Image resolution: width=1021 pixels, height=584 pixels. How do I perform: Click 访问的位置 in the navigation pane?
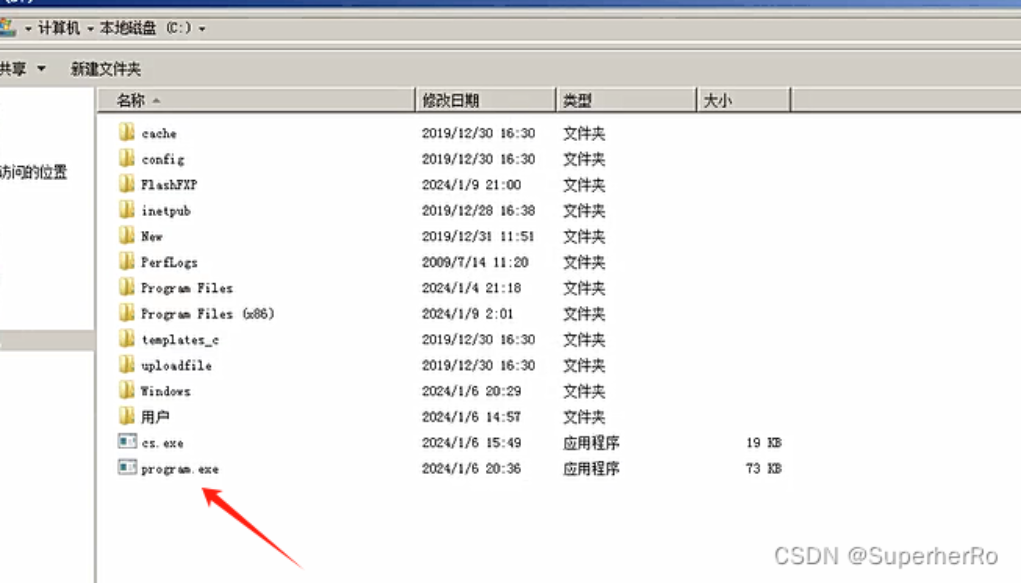point(33,173)
